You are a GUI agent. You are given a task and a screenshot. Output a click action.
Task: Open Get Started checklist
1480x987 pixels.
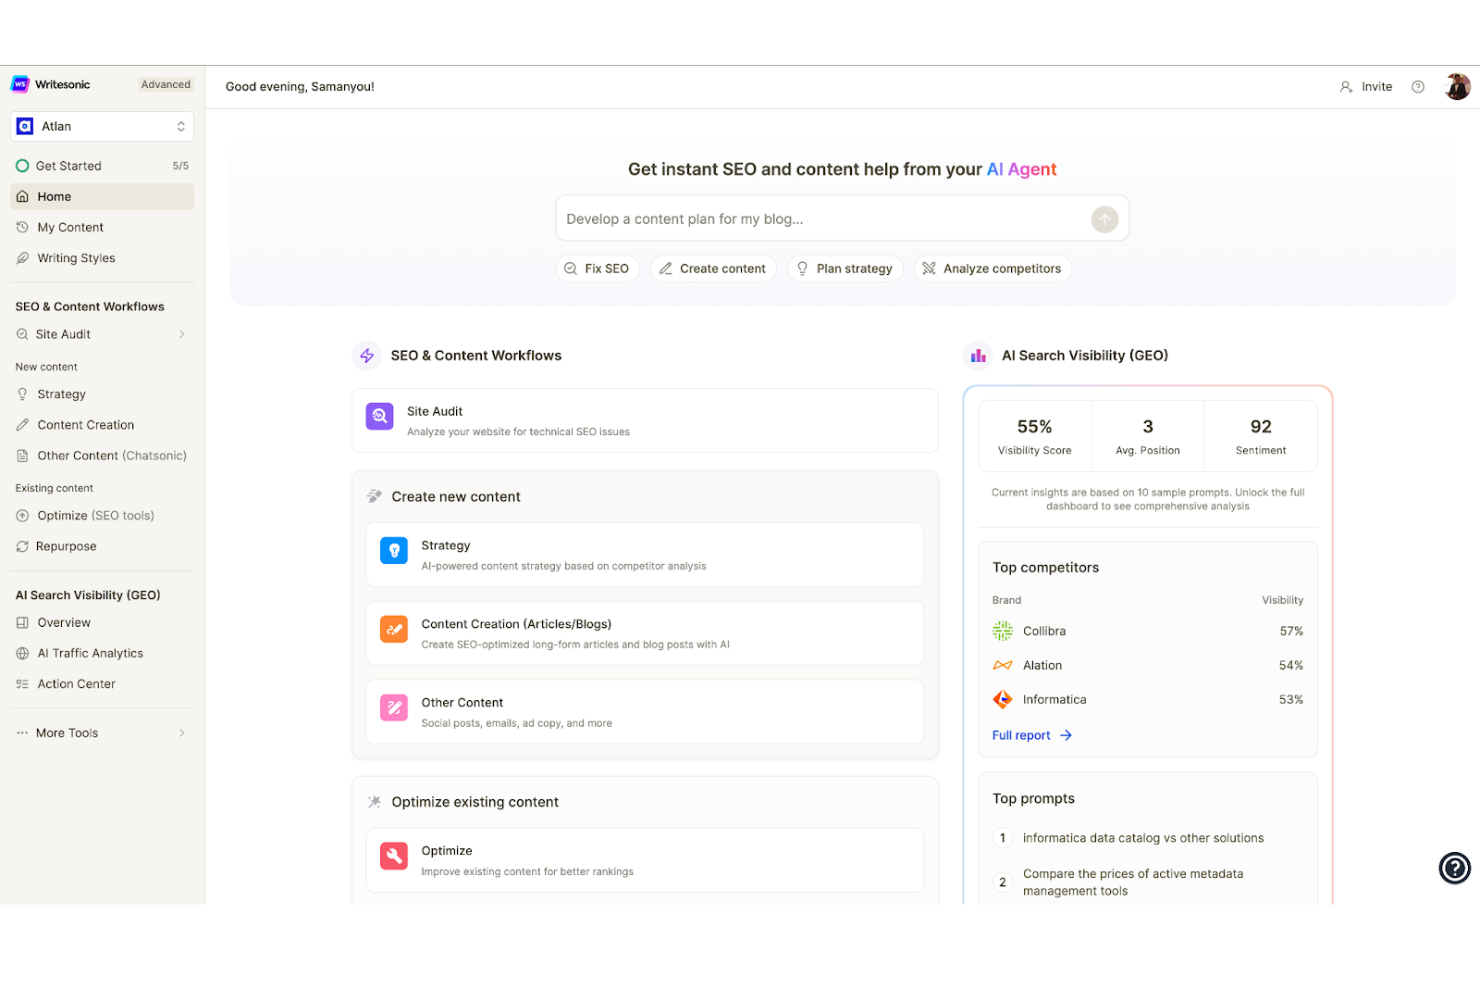pos(102,166)
